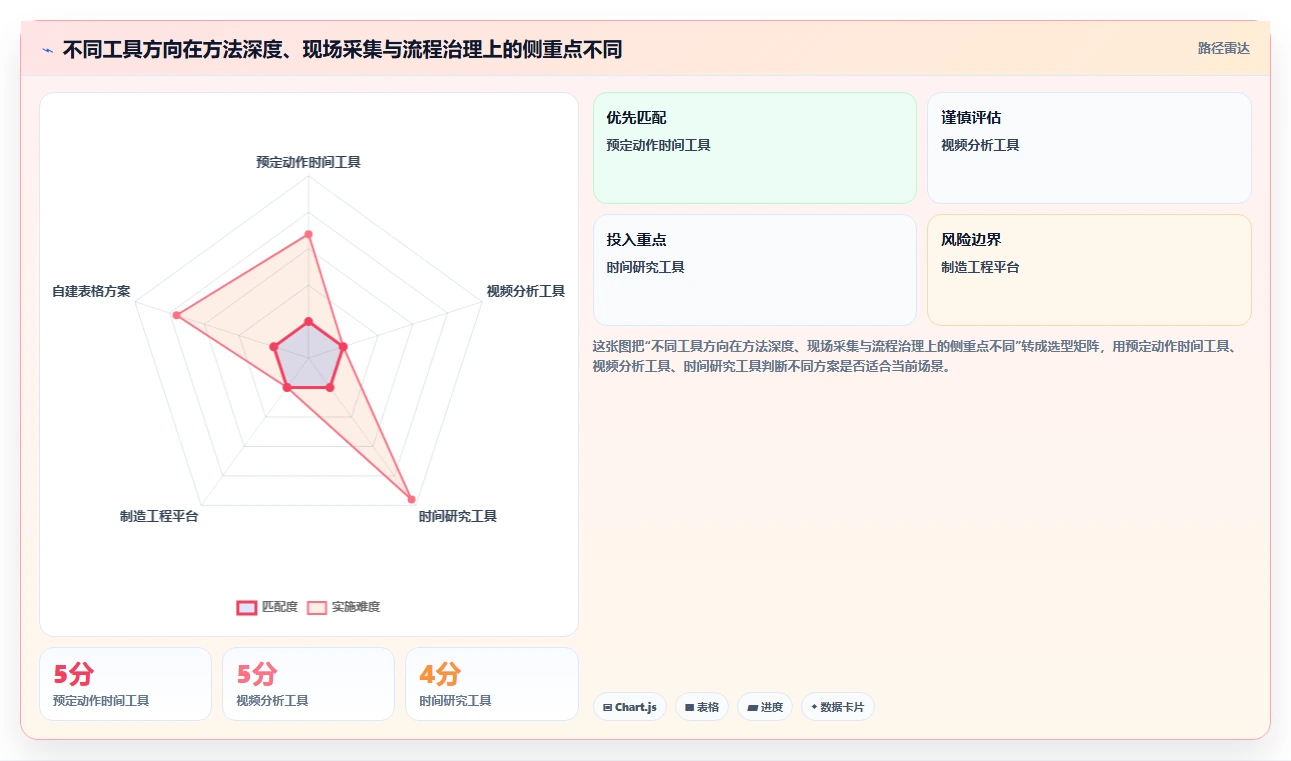Image resolution: width=1291 pixels, height=761 pixels.
Task: Click radar axis label 预定动作时间工具
Action: pyautogui.click(x=308, y=161)
